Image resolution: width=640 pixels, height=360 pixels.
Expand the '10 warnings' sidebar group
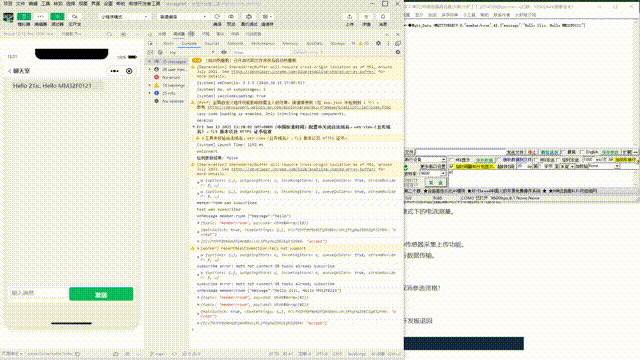(150, 85)
